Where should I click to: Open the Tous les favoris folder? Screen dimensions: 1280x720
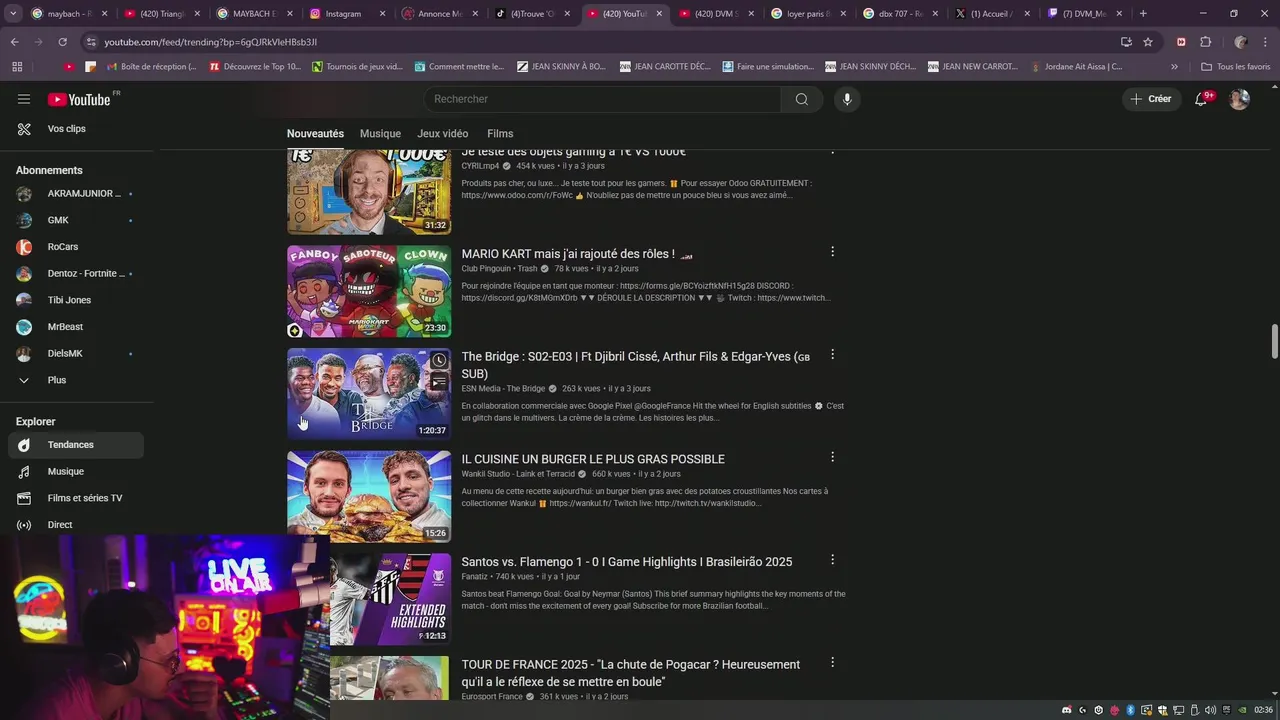click(x=1235, y=67)
